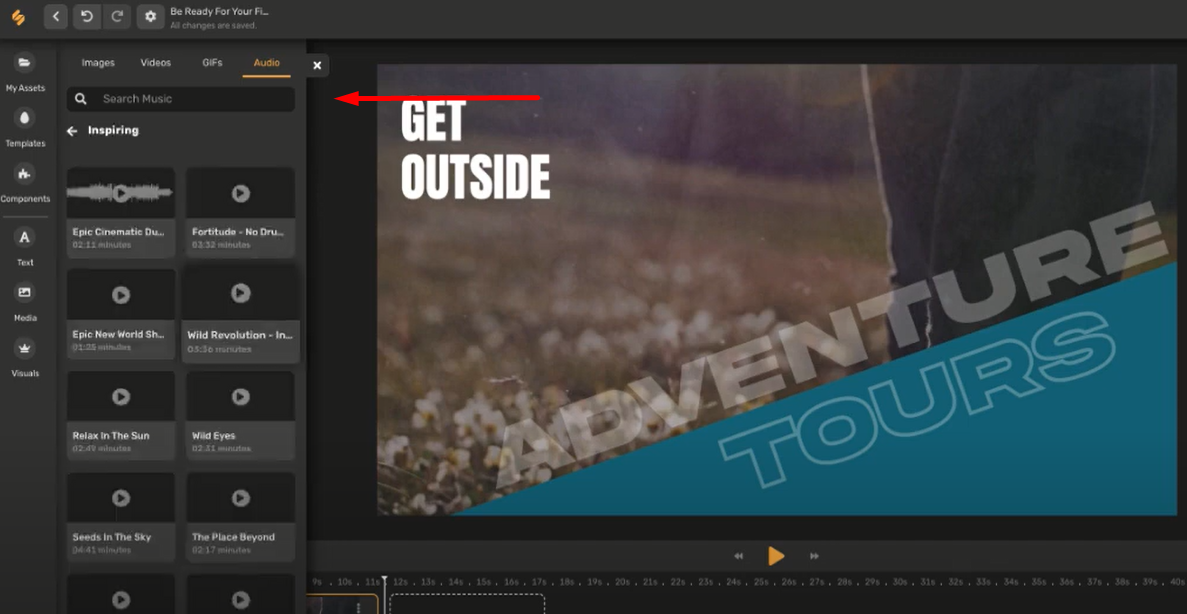The width and height of the screenshot is (1187, 614).
Task: Select the GET OUTSIDE text on canvas
Action: point(475,151)
